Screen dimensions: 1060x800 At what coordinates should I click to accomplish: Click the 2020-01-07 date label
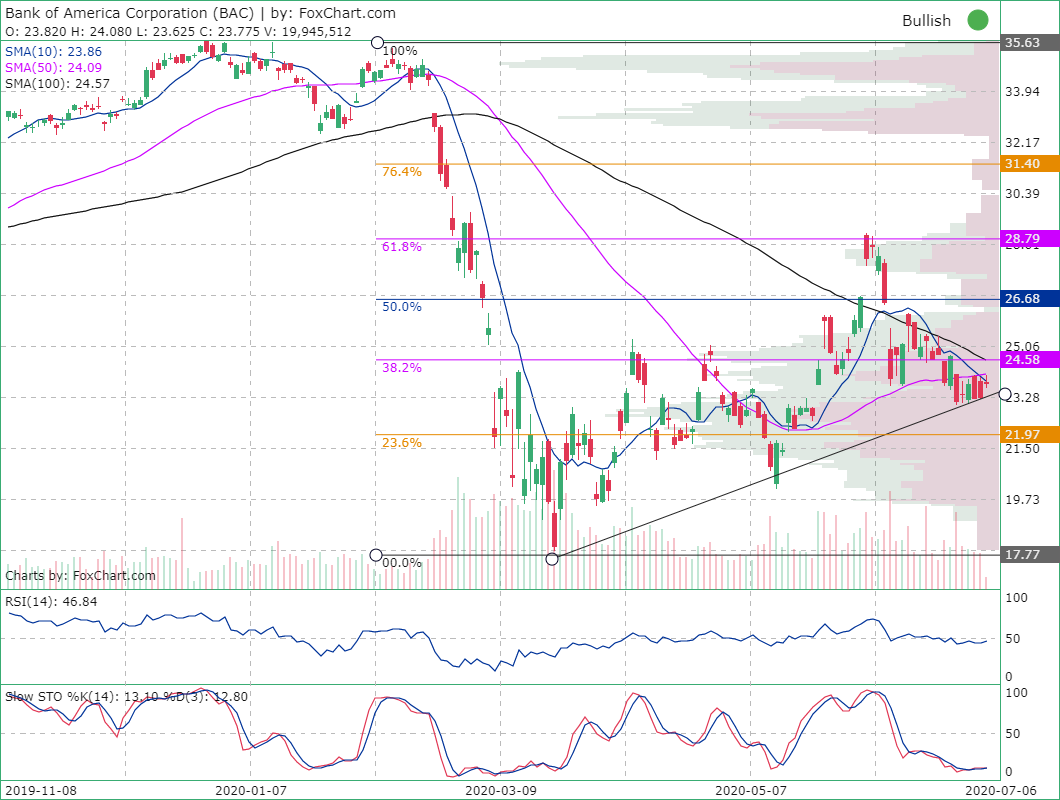(251, 791)
